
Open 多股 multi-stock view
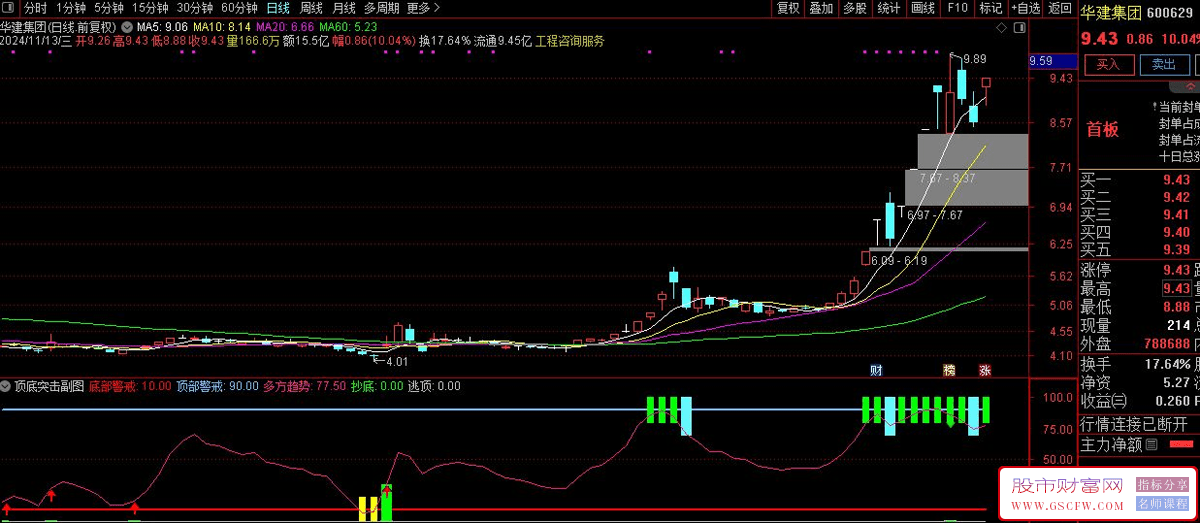pos(855,8)
